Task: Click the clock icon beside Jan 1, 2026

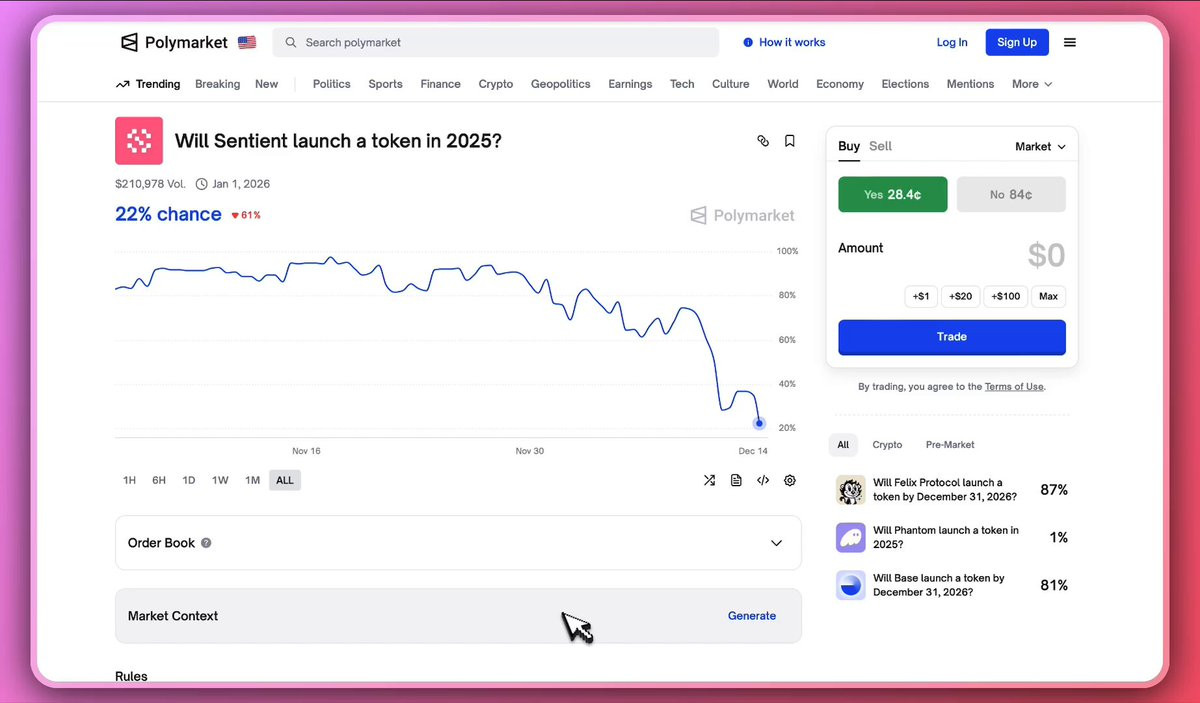Action: click(x=201, y=184)
